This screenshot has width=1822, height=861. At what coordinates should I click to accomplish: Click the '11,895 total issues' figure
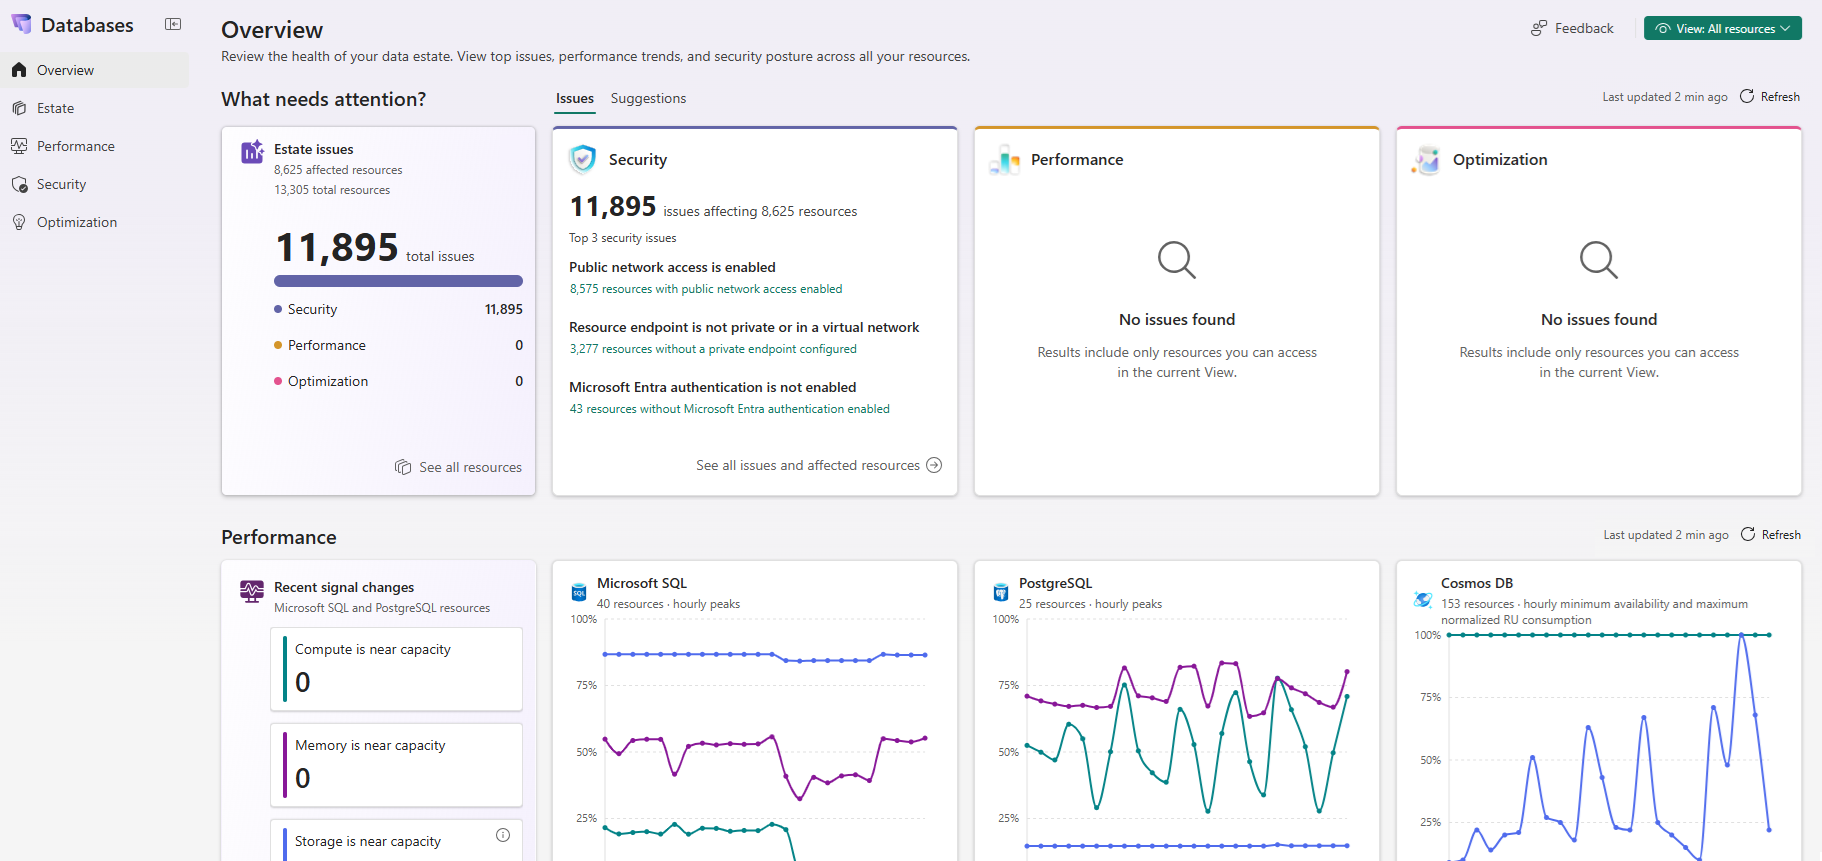click(375, 247)
